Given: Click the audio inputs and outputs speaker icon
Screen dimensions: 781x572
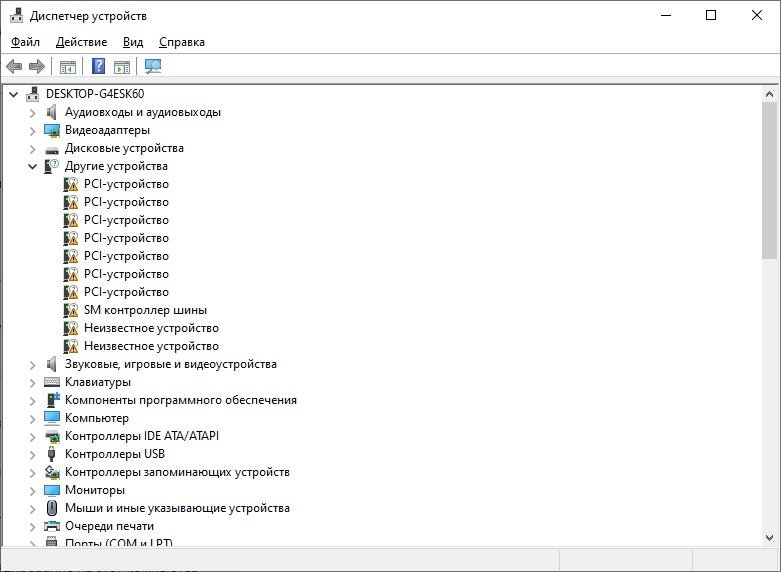Looking at the screenshot, I should click(51, 112).
